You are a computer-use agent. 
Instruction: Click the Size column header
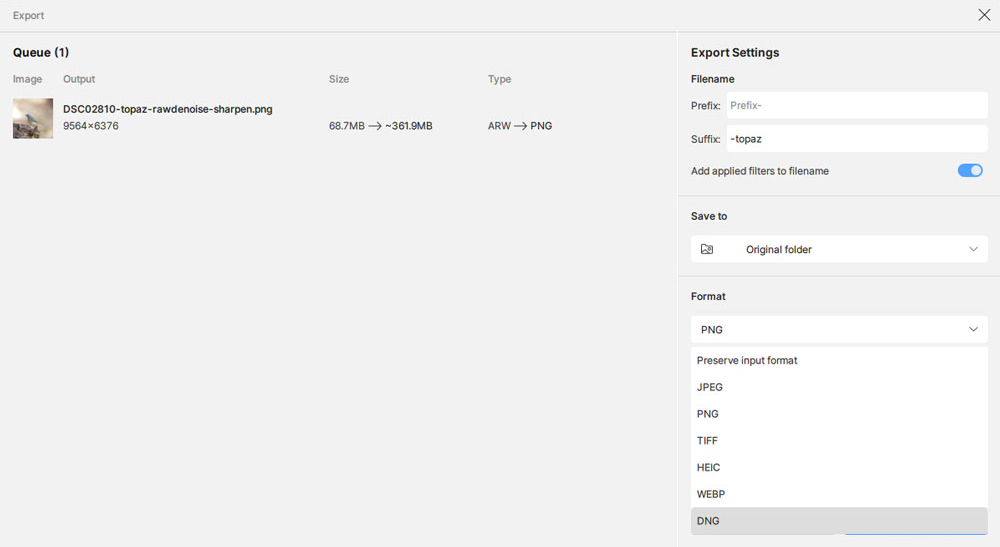339,79
